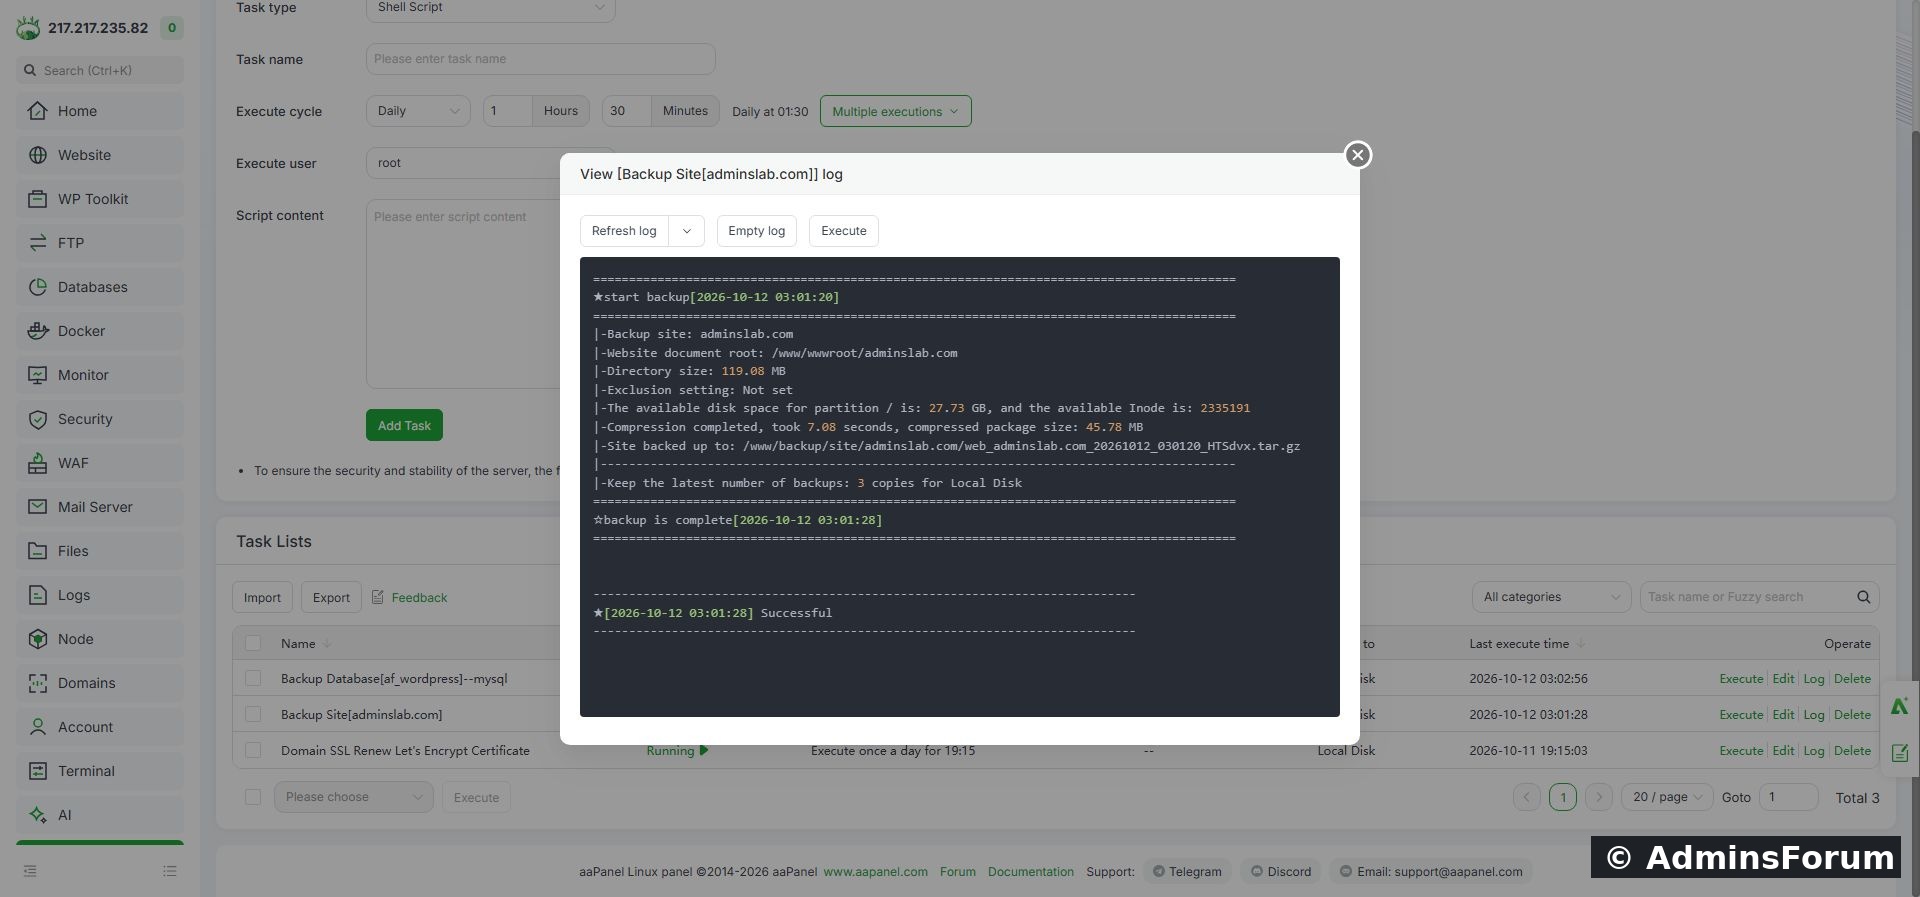This screenshot has height=897, width=1920.
Task: Click the Node hexagon icon
Action: point(38,639)
